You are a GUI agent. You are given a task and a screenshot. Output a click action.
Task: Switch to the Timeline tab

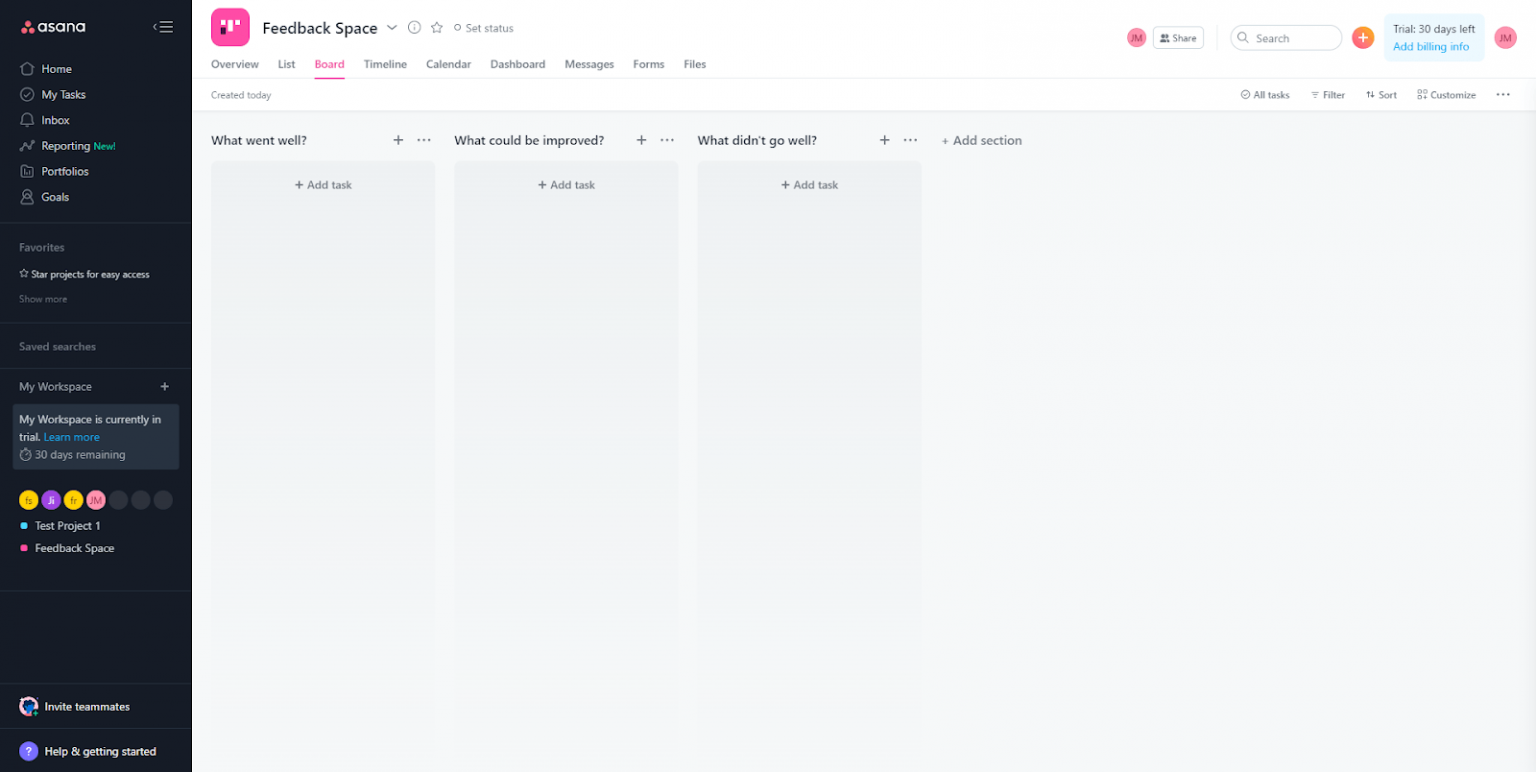pyautogui.click(x=385, y=64)
